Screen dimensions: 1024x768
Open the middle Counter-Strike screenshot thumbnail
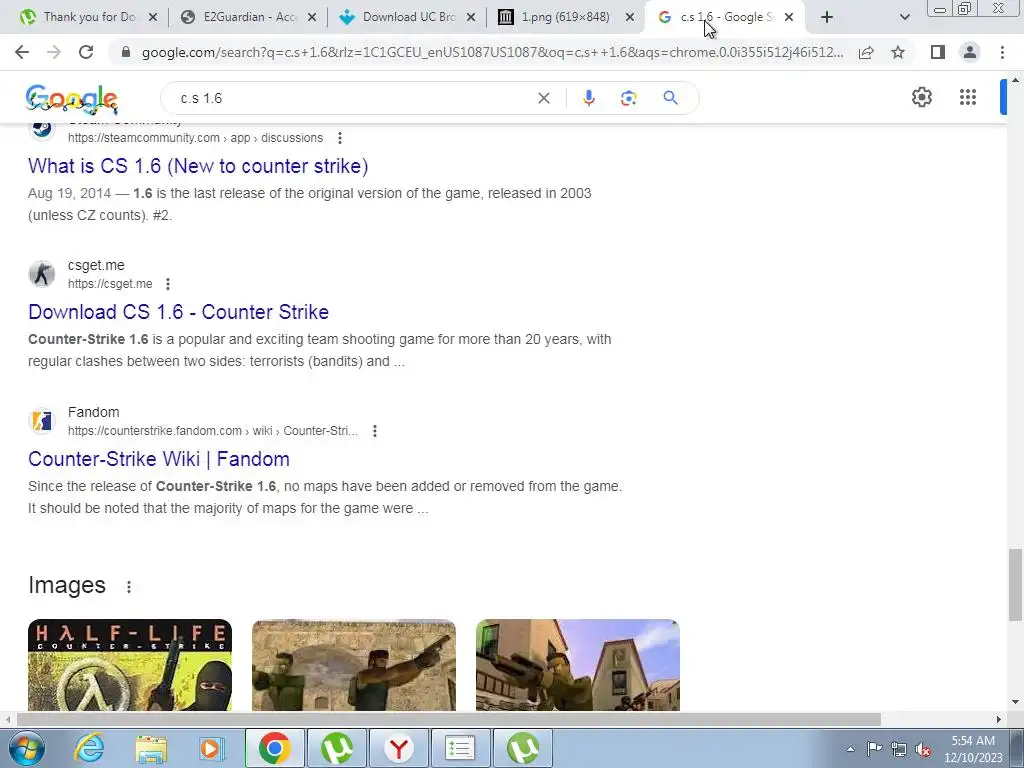[x=354, y=665]
